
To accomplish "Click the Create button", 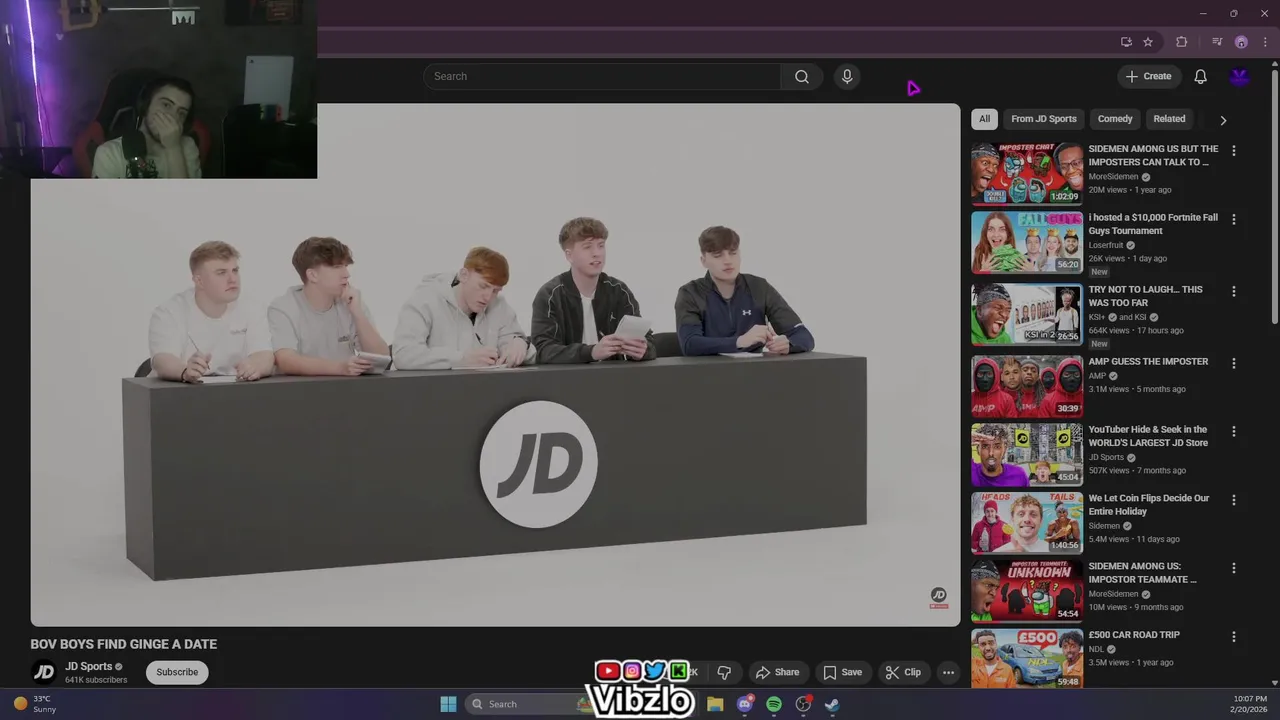I will 1148,77.
